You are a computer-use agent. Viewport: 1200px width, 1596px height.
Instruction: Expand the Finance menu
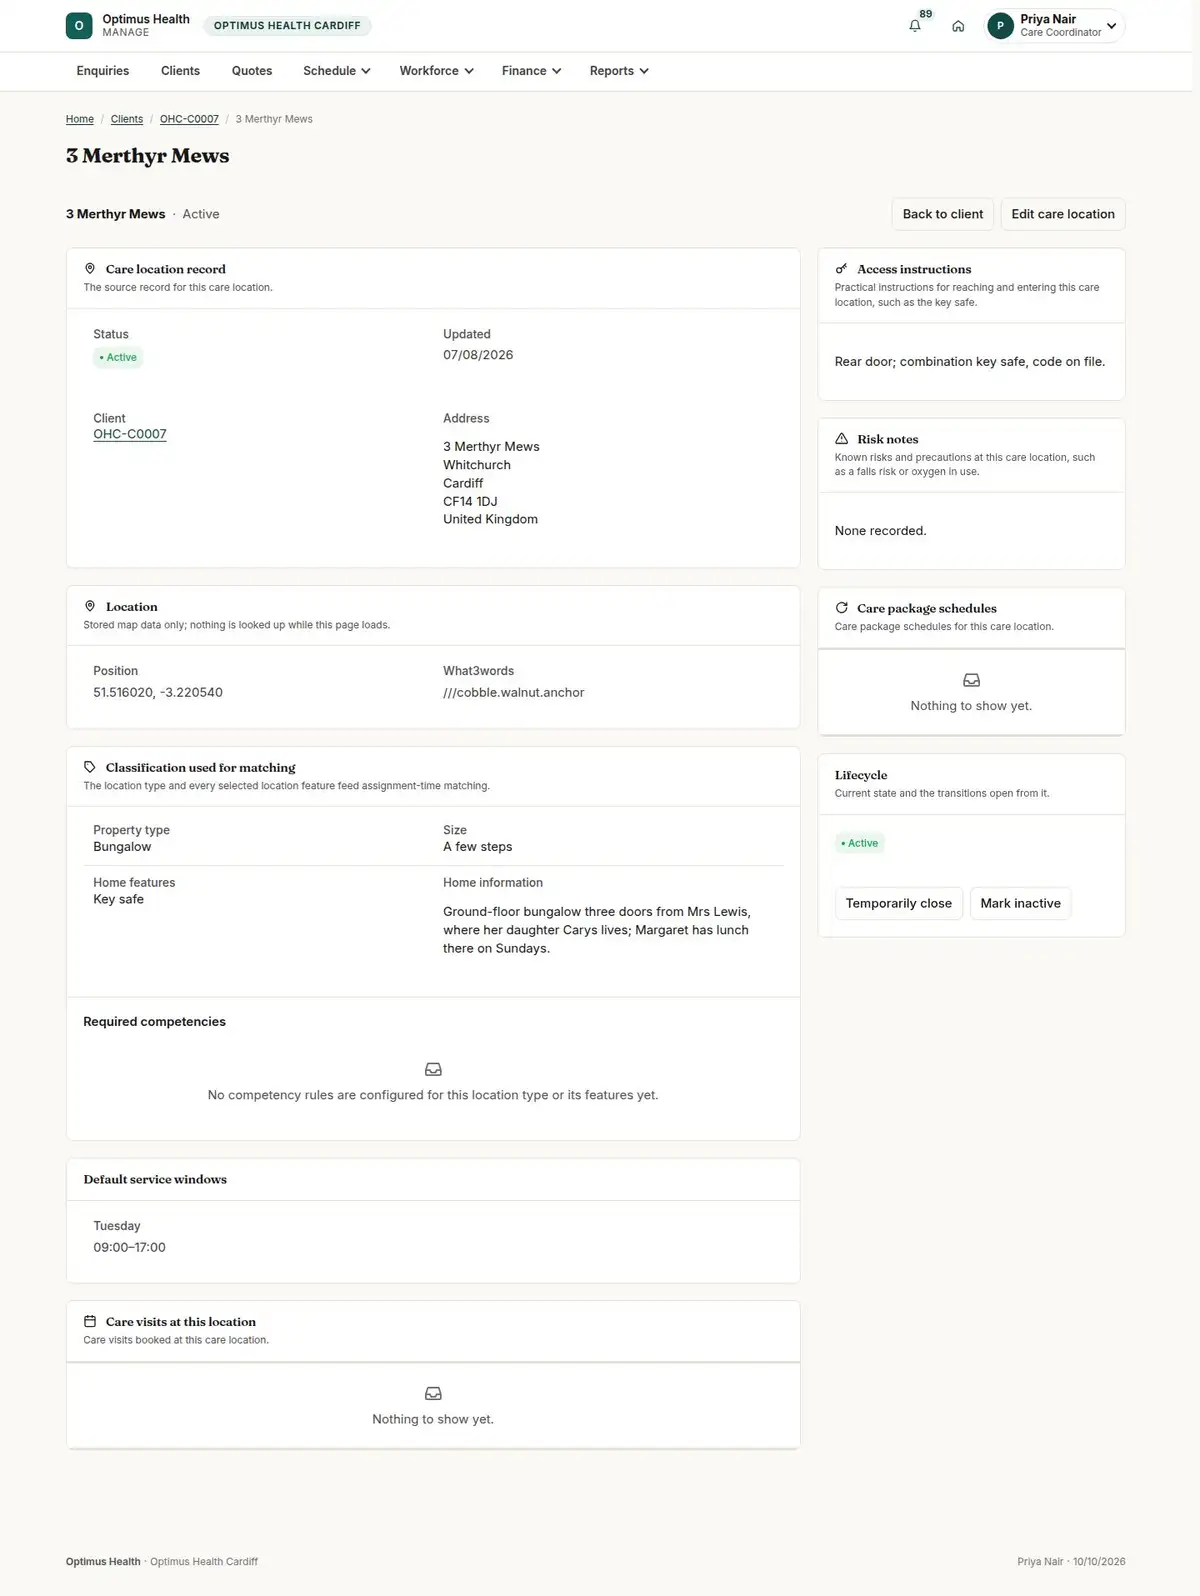531,71
